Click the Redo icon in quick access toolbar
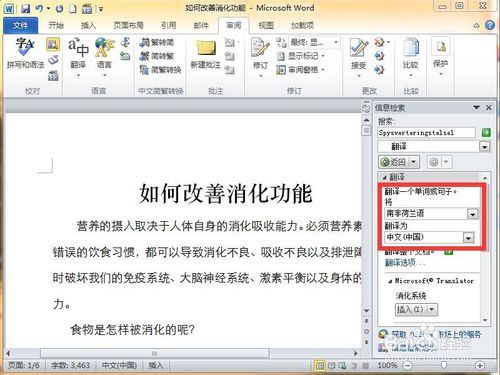500x375 pixels. coord(59,9)
